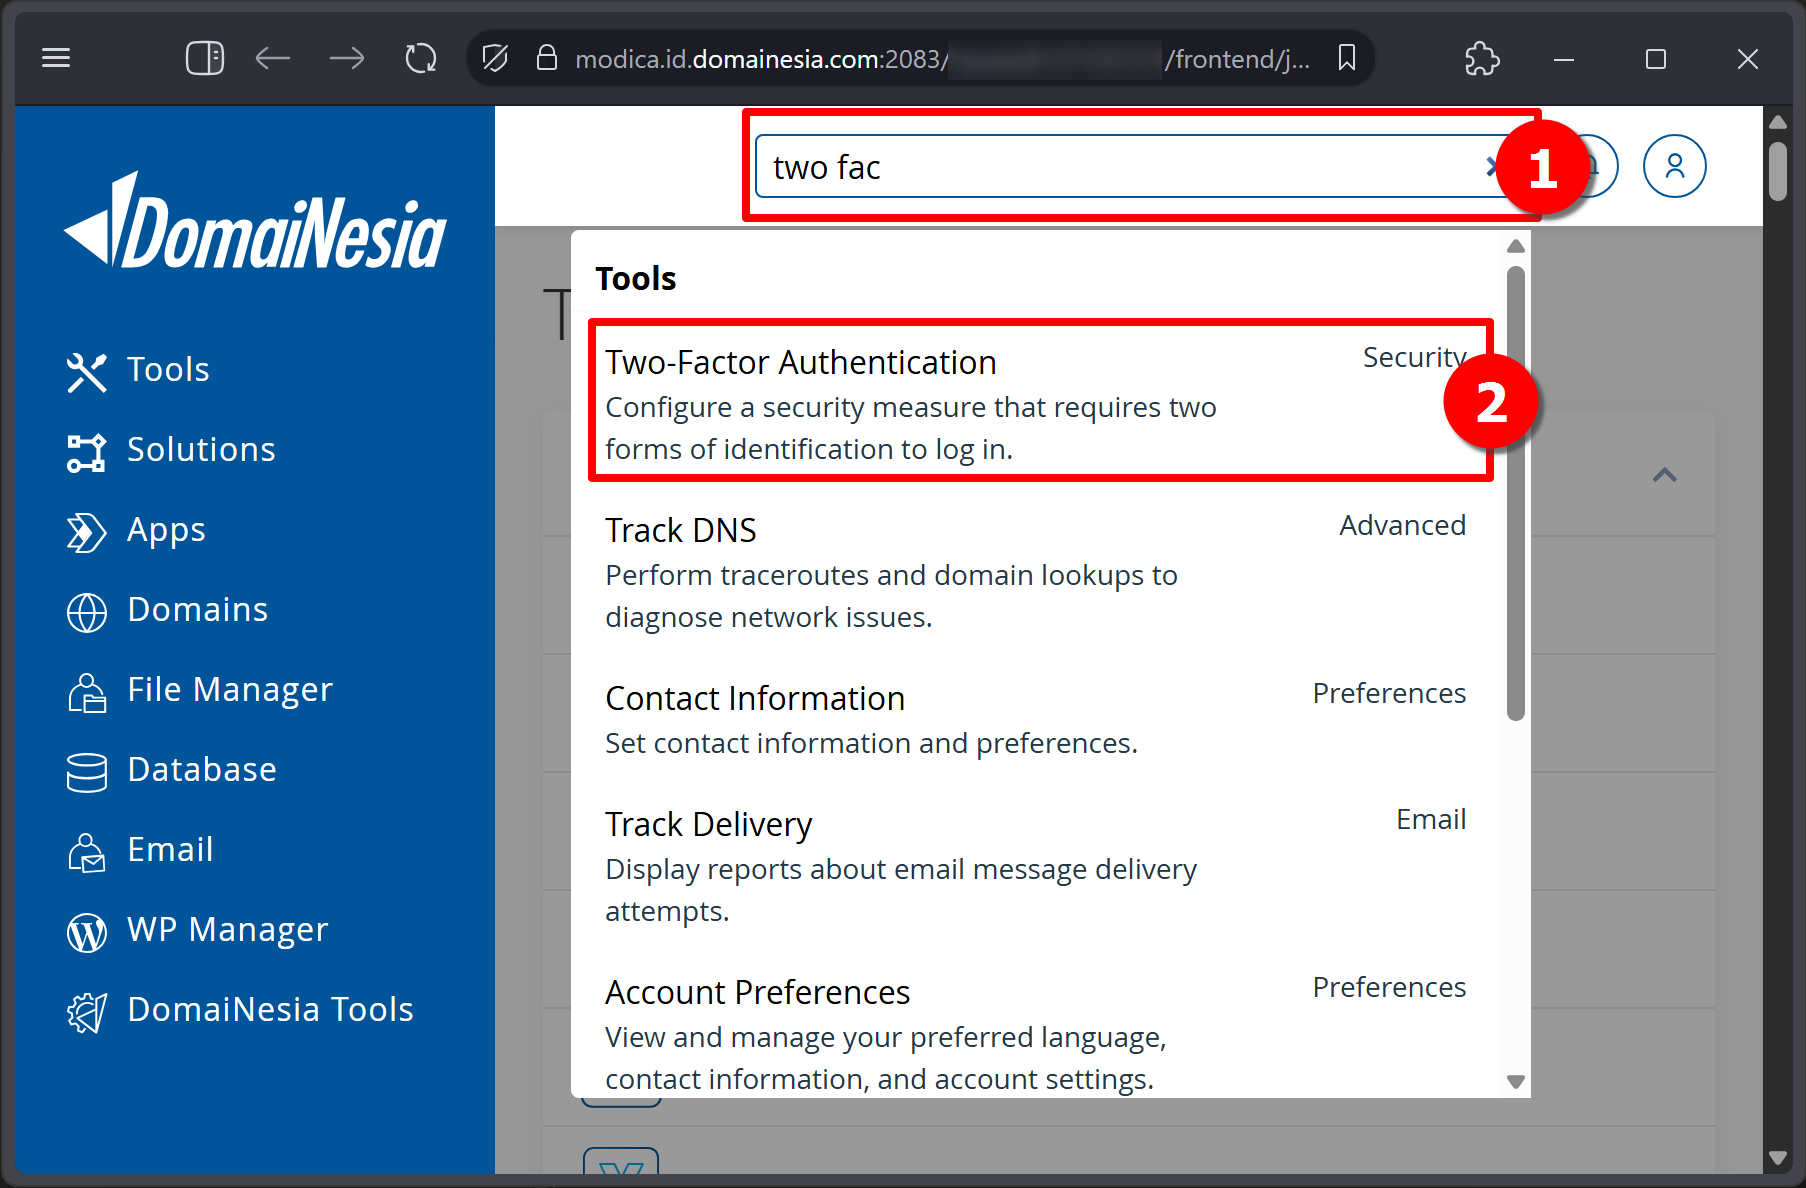Click the padlock site security icon
Screen dimensions: 1806x1188
pyautogui.click(x=546, y=58)
